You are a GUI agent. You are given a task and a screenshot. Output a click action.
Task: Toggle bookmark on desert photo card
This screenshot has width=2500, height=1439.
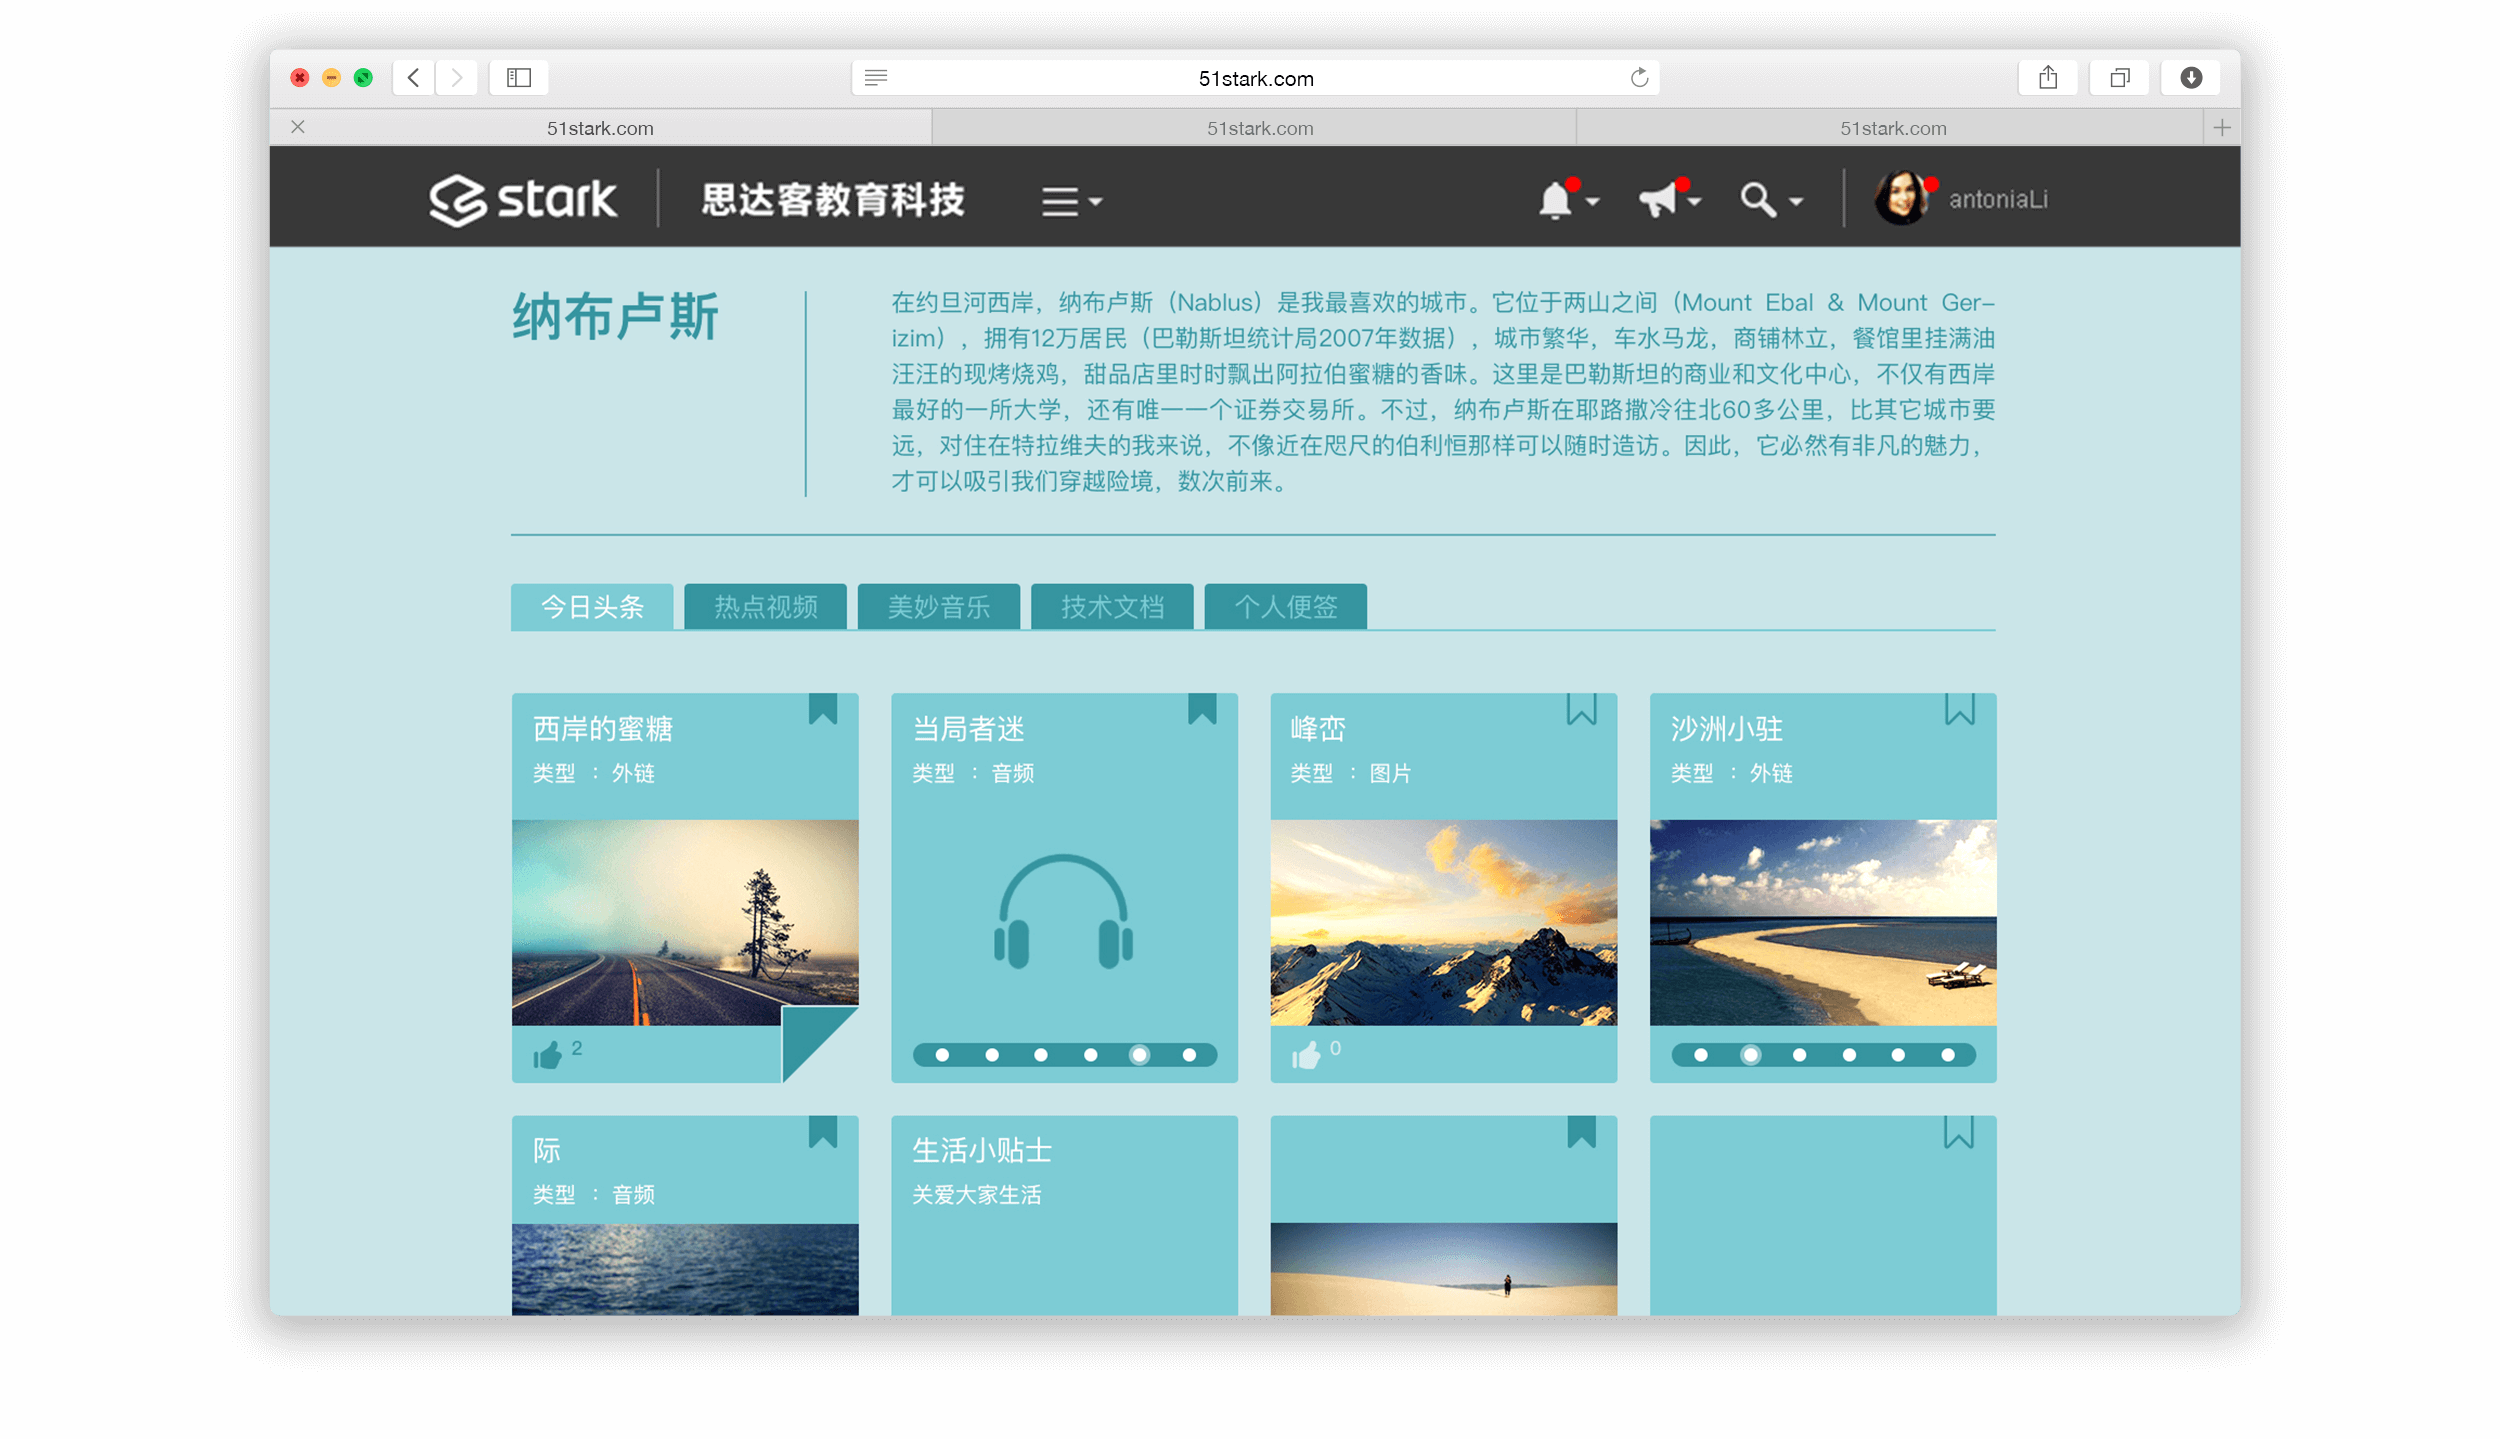(x=1581, y=1131)
